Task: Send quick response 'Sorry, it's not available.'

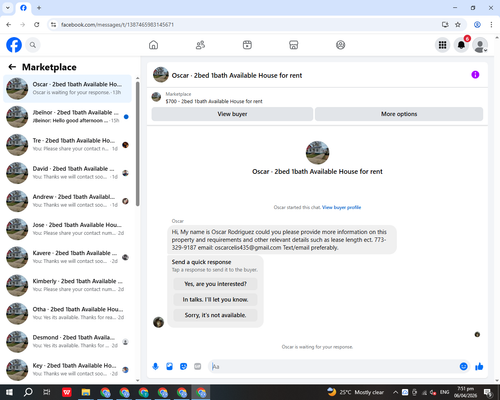Action: (215, 315)
